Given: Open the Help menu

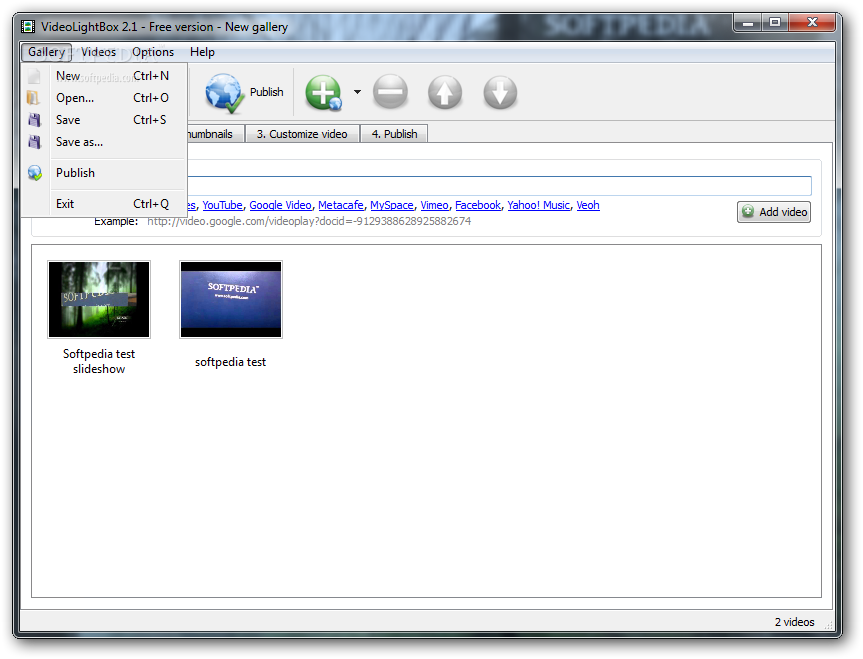Looking at the screenshot, I should pyautogui.click(x=202, y=52).
